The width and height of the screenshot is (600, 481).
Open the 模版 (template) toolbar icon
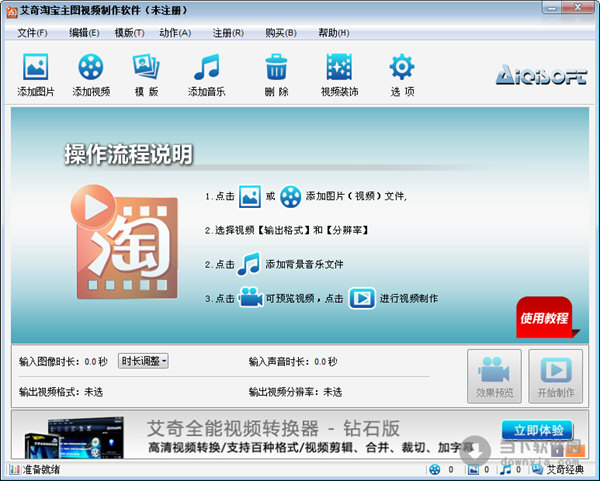146,67
